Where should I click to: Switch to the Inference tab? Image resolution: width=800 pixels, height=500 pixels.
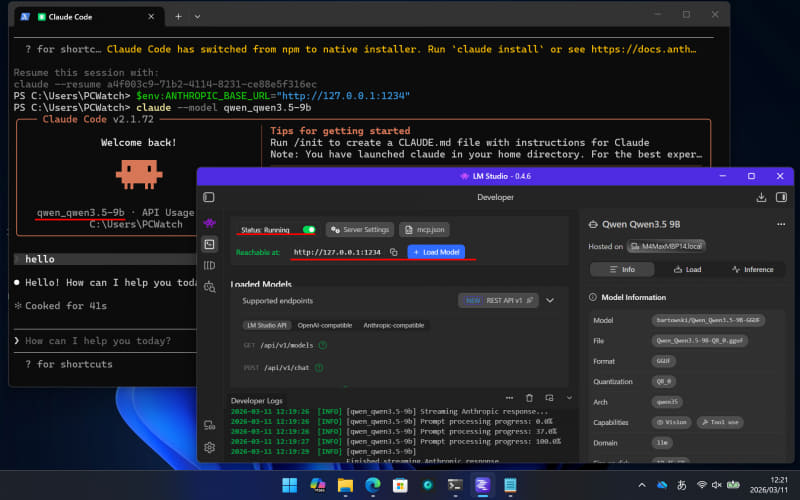point(753,269)
